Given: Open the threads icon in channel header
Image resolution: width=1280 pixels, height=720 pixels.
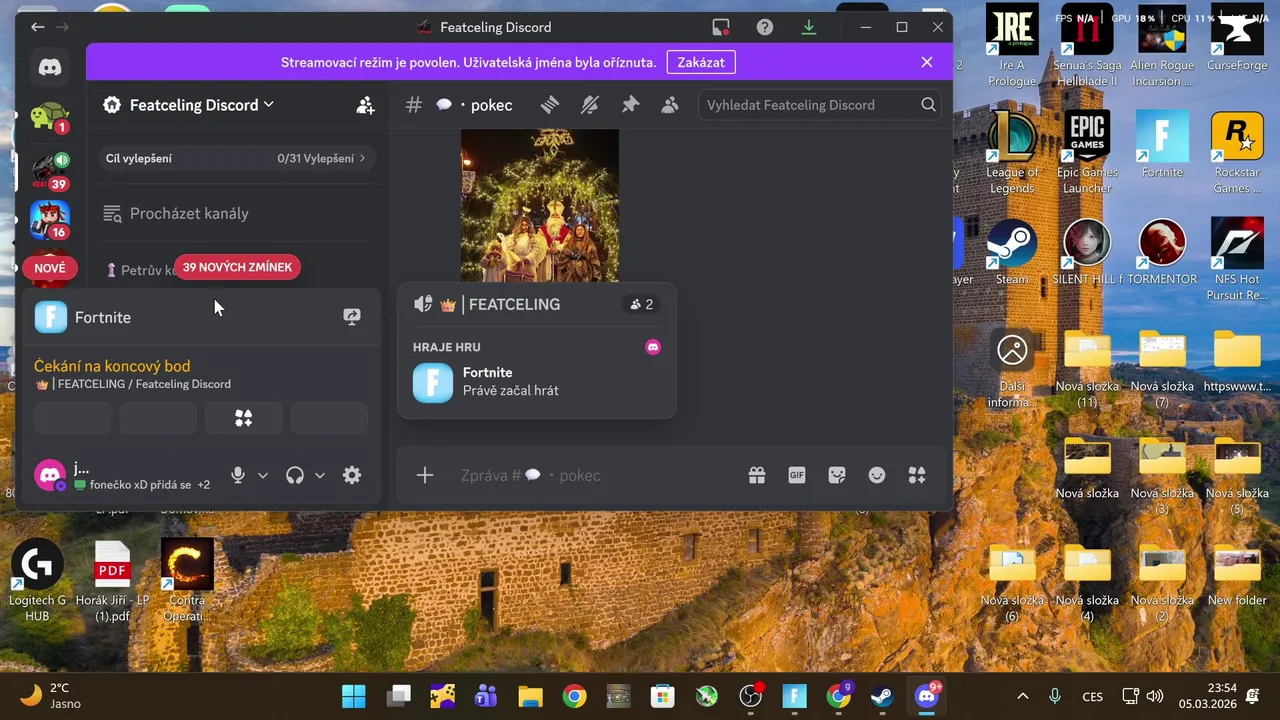Looking at the screenshot, I should pyautogui.click(x=549, y=104).
